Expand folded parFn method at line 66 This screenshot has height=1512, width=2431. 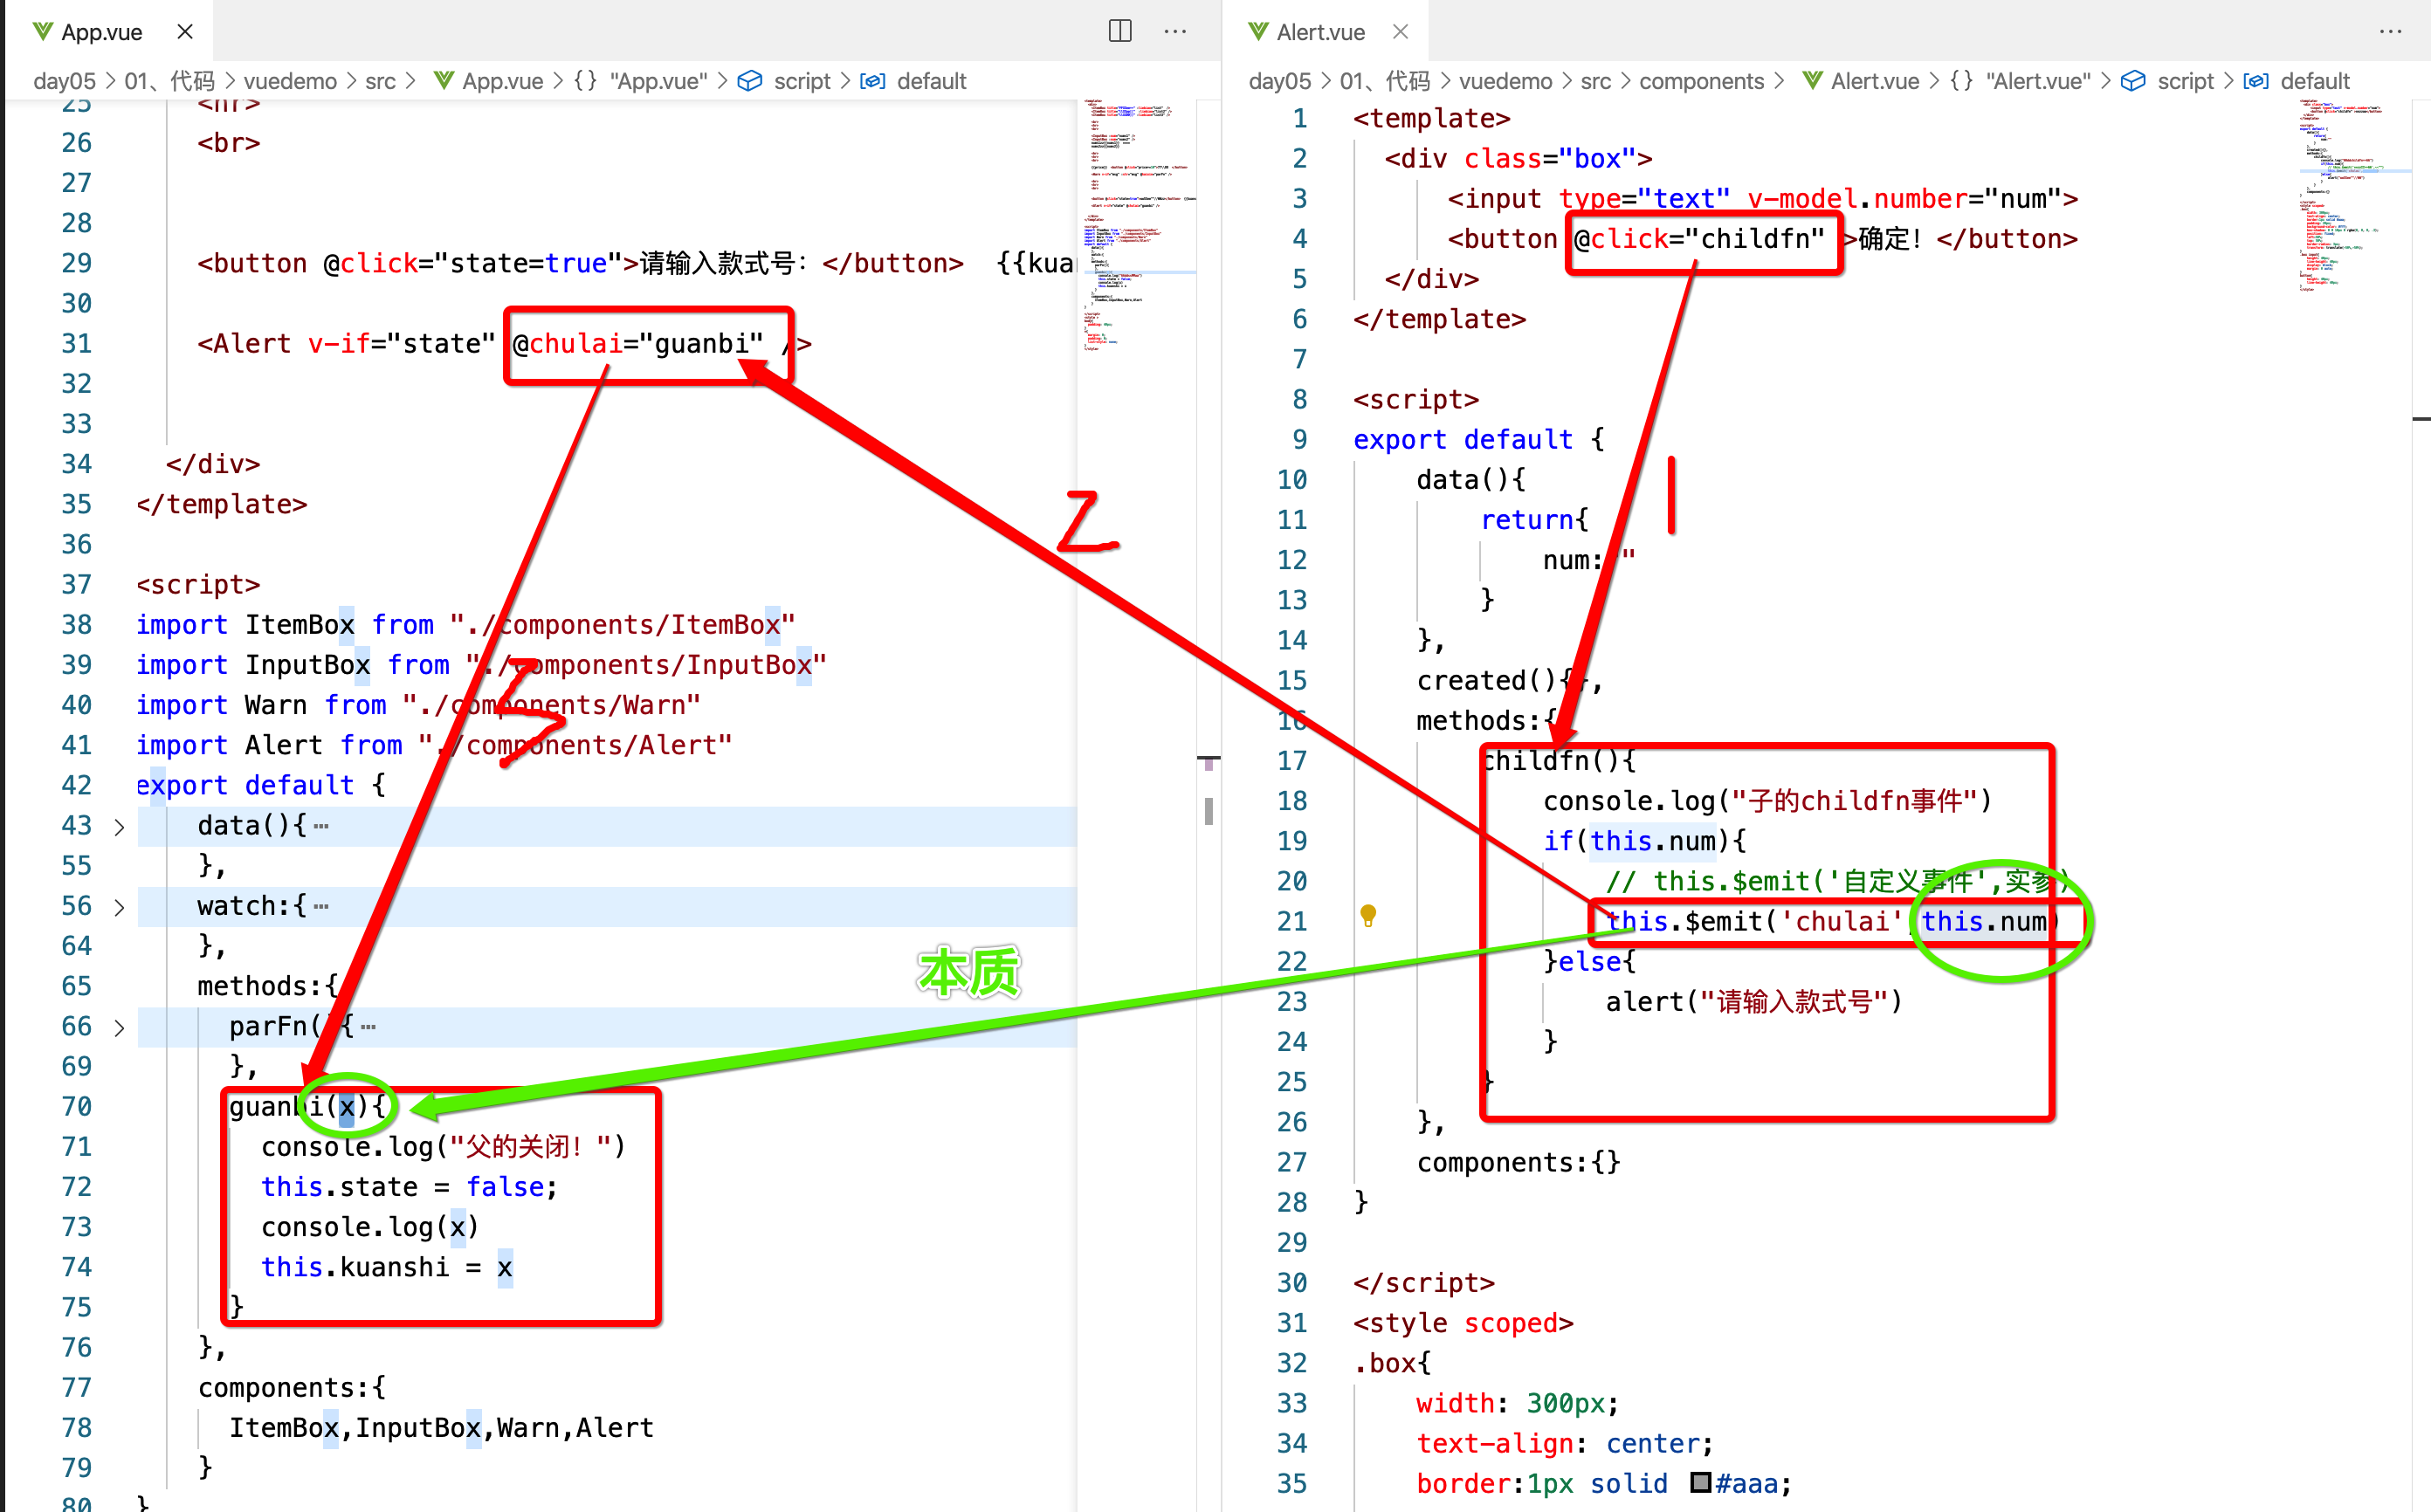pos(119,1027)
